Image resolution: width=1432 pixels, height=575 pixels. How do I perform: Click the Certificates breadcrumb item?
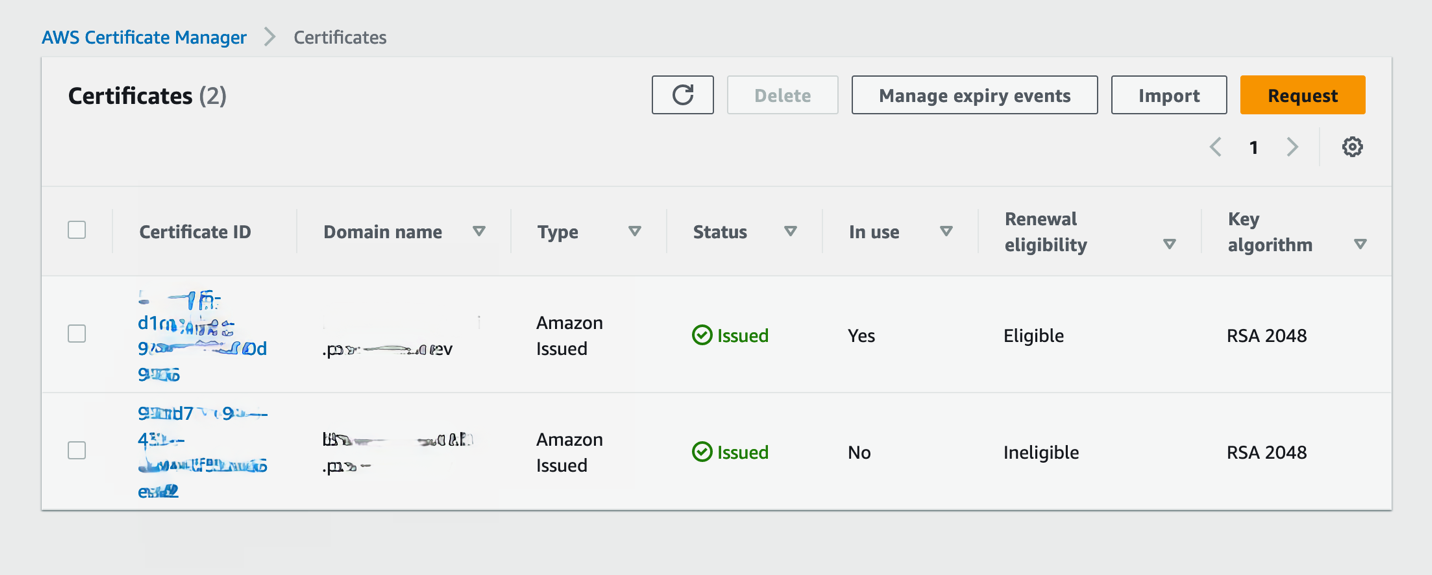point(340,37)
